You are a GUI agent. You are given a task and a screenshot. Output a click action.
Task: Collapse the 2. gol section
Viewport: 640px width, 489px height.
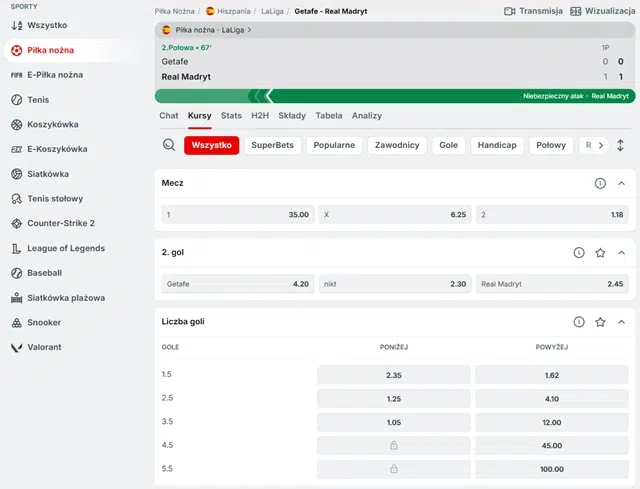[x=621, y=253]
